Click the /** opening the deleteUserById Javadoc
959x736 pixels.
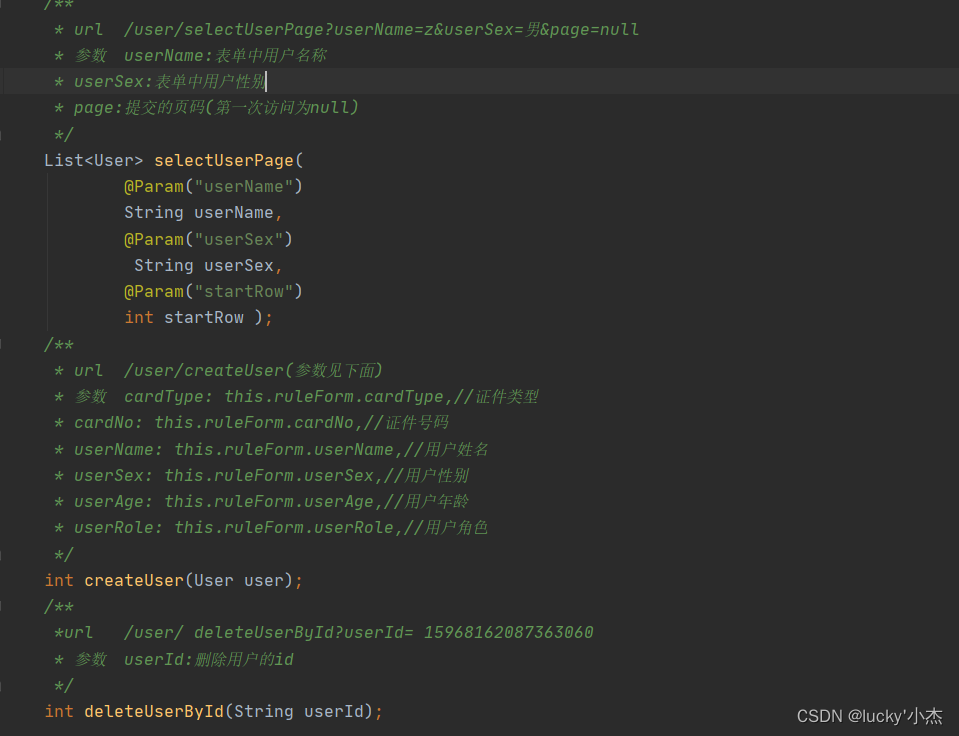coord(59,606)
